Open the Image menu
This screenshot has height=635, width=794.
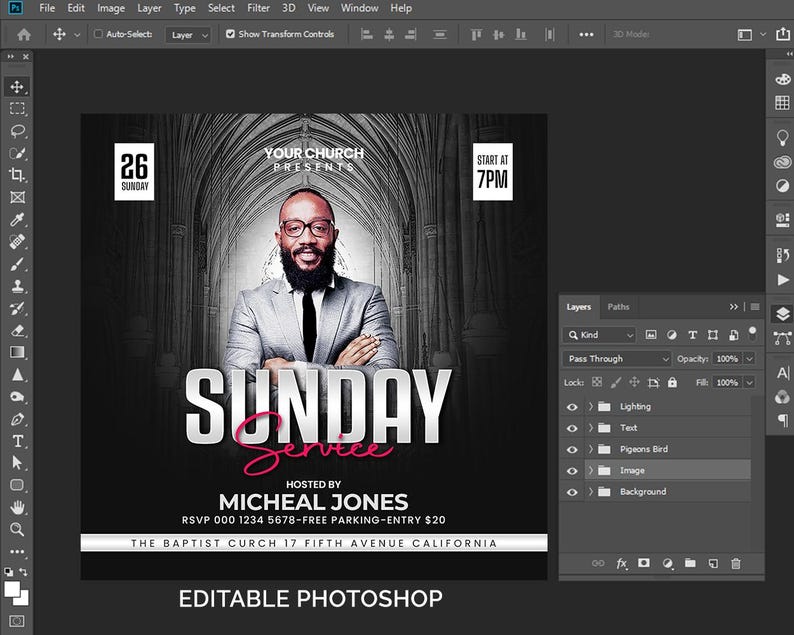coord(111,8)
